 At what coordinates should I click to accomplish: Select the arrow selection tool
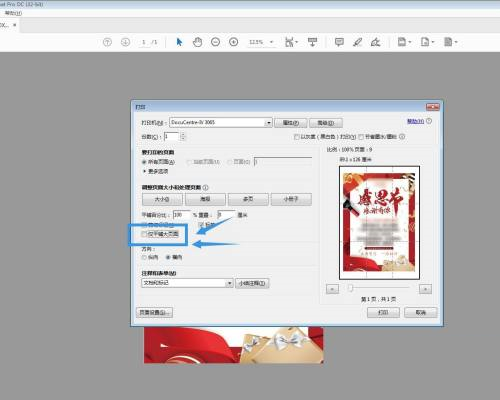179,42
